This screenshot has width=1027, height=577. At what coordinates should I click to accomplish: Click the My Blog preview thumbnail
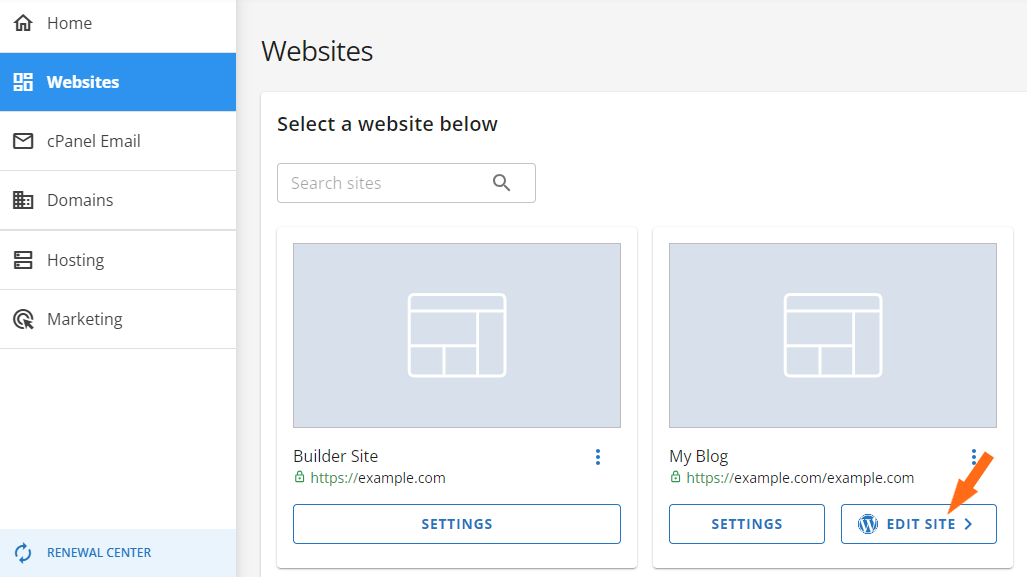tap(832, 334)
